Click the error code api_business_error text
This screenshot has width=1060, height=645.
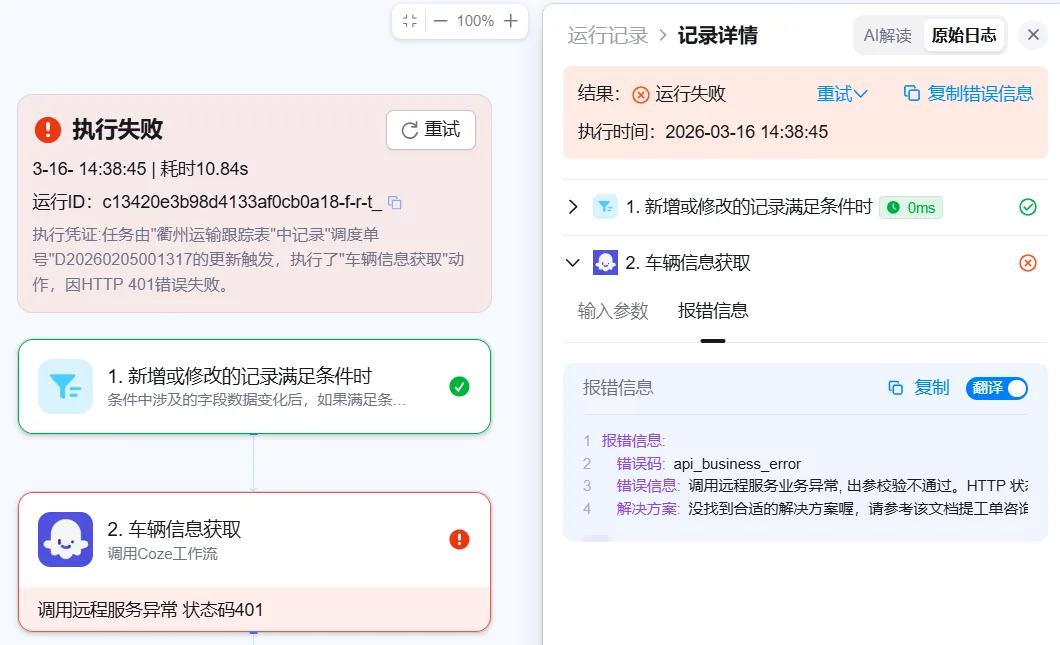click(737, 464)
